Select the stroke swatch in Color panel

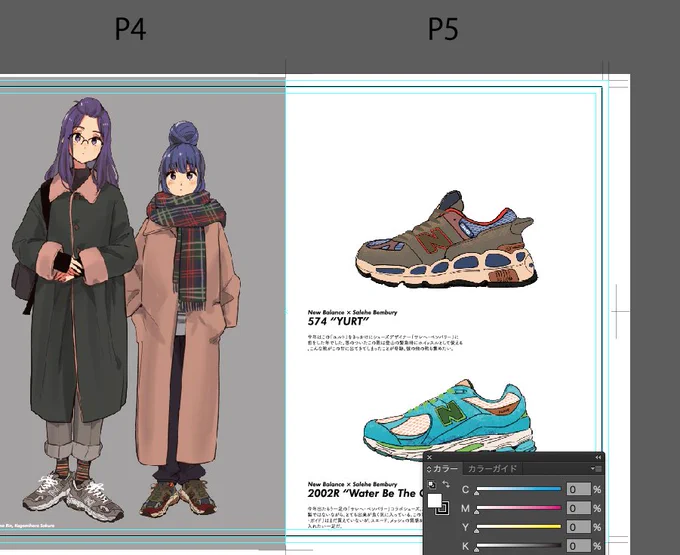click(444, 509)
